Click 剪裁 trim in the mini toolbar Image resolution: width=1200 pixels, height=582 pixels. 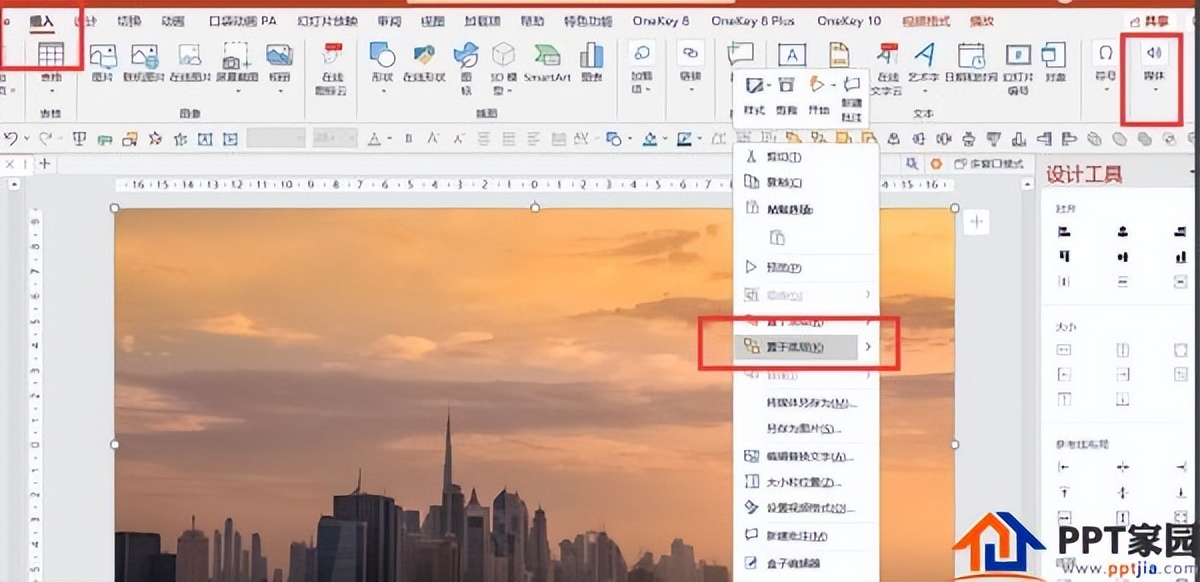coord(786,95)
